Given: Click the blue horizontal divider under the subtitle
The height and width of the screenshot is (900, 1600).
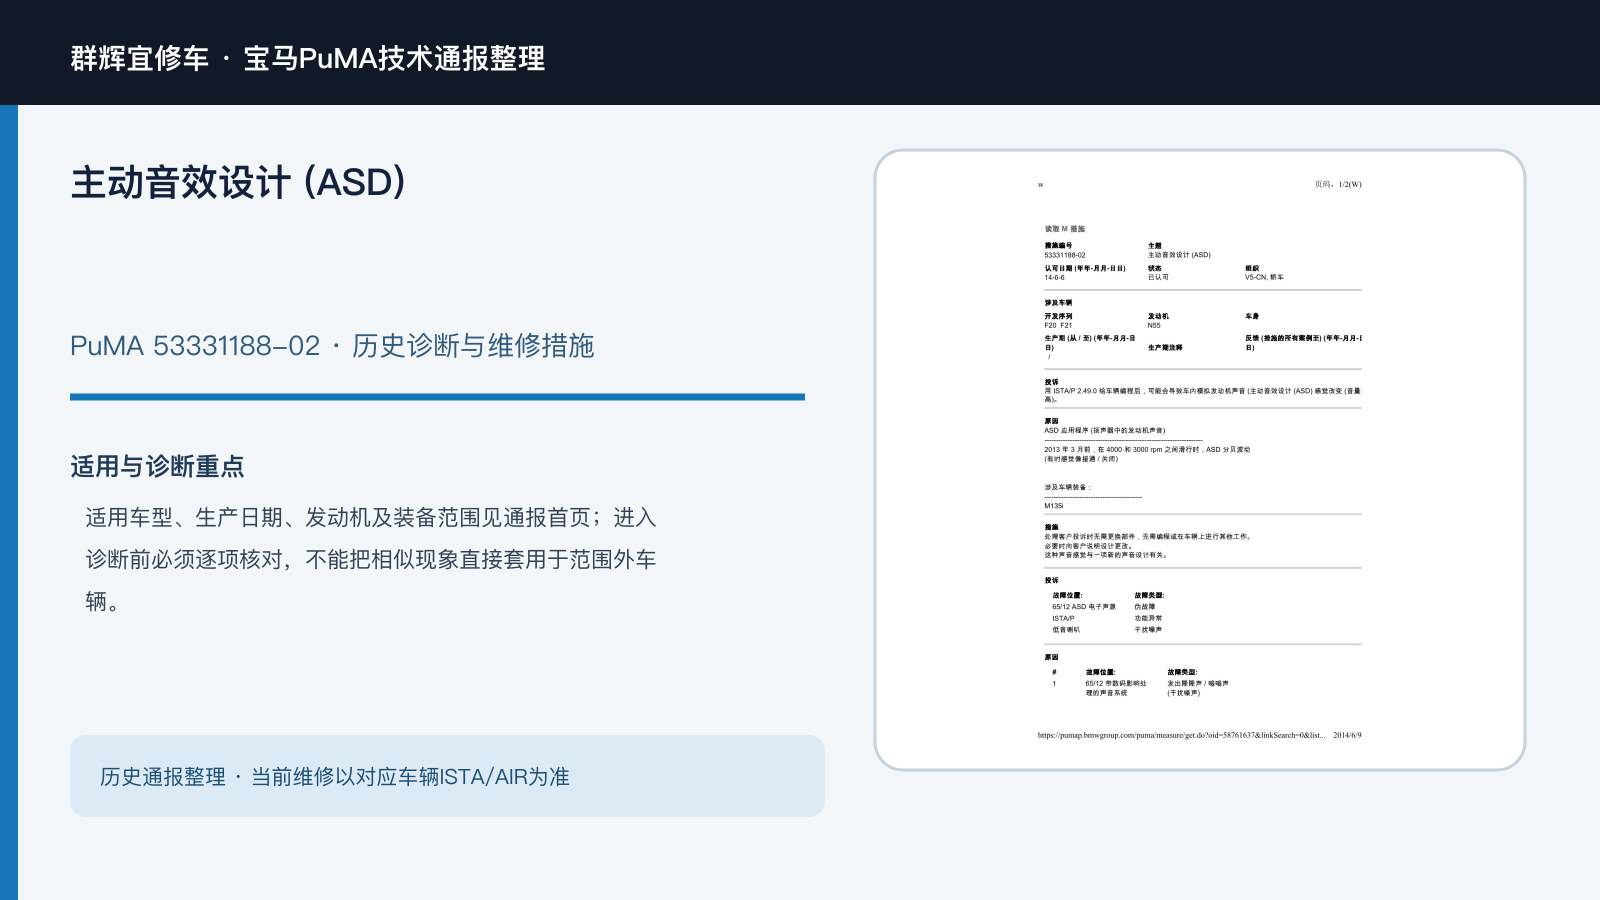Looking at the screenshot, I should click(437, 397).
